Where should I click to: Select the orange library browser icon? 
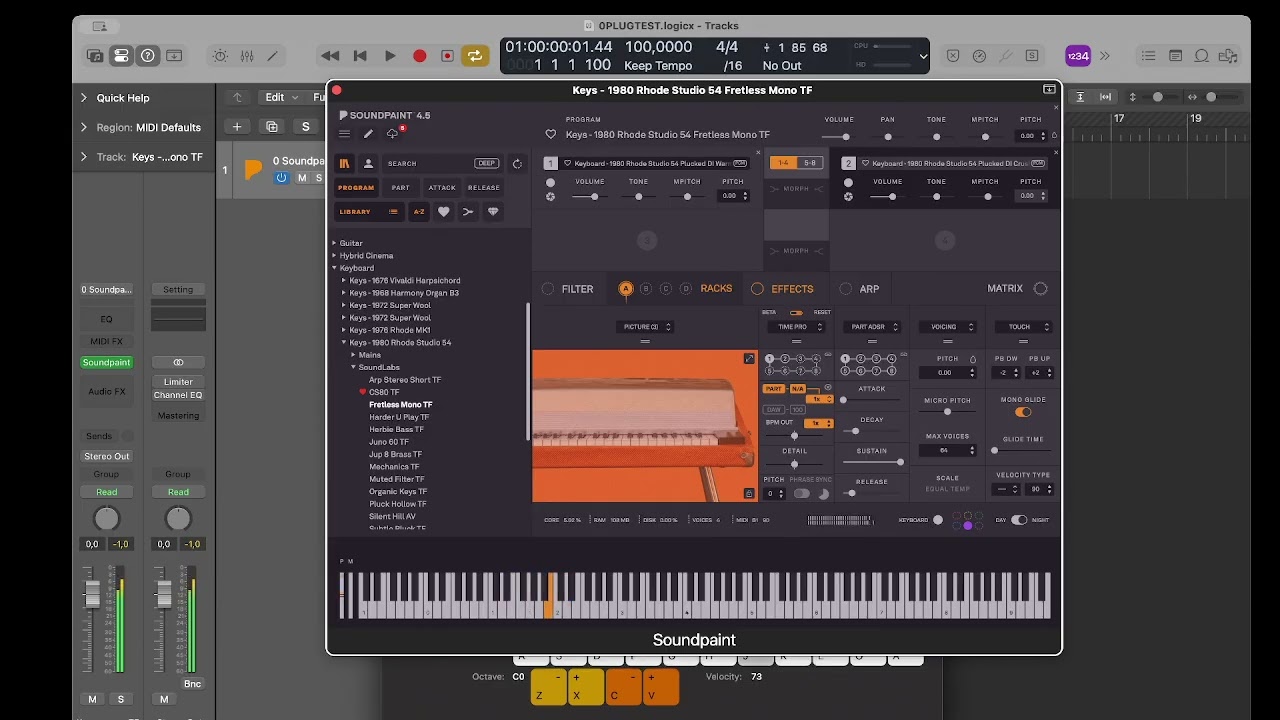coord(345,163)
